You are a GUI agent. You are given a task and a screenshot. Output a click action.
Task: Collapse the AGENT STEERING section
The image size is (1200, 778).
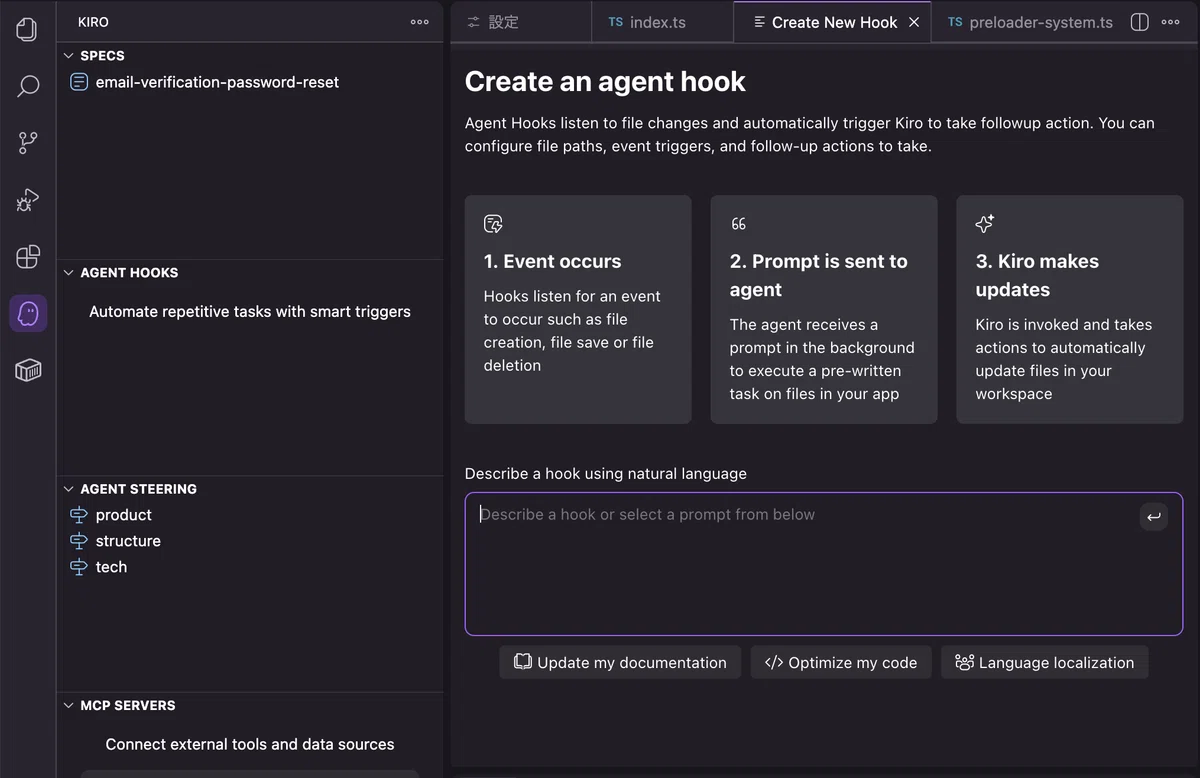coord(69,489)
